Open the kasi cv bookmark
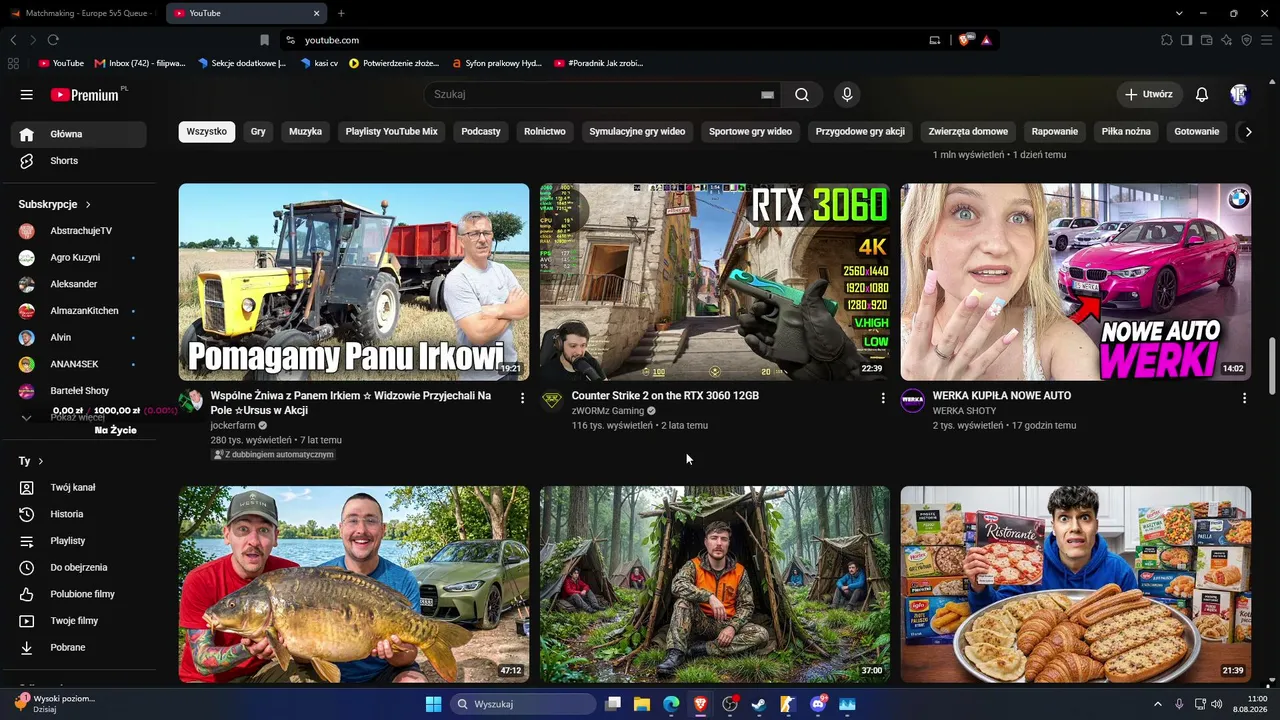1280x720 pixels. pyautogui.click(x=319, y=63)
